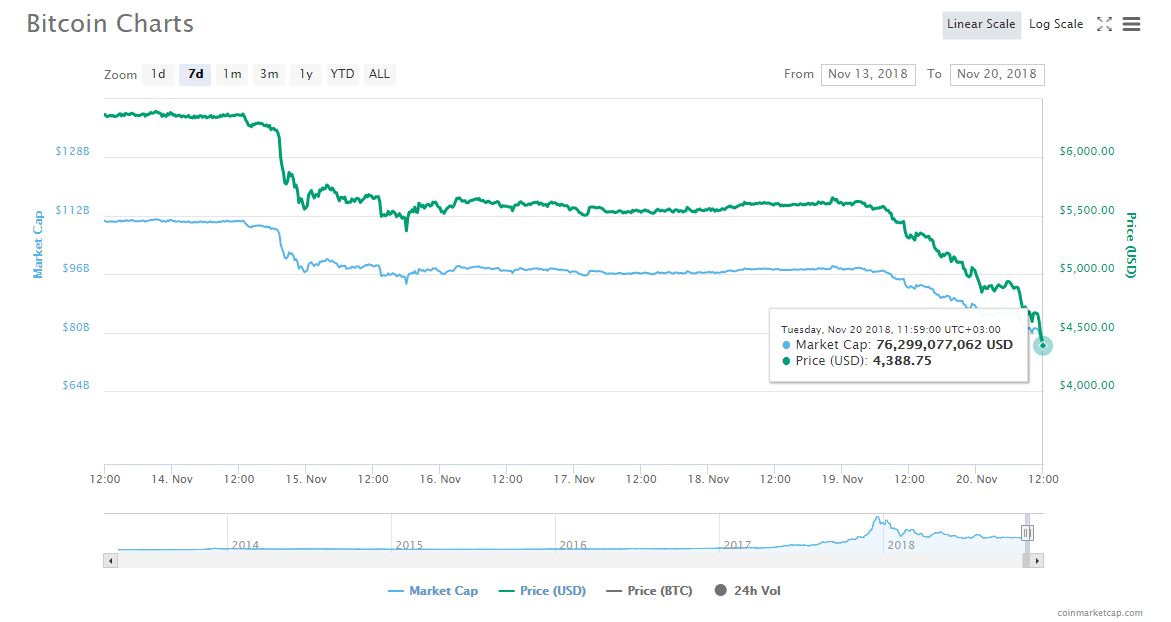This screenshot has width=1171, height=622.
Task: Switch to Log Scale
Action: 1056,25
